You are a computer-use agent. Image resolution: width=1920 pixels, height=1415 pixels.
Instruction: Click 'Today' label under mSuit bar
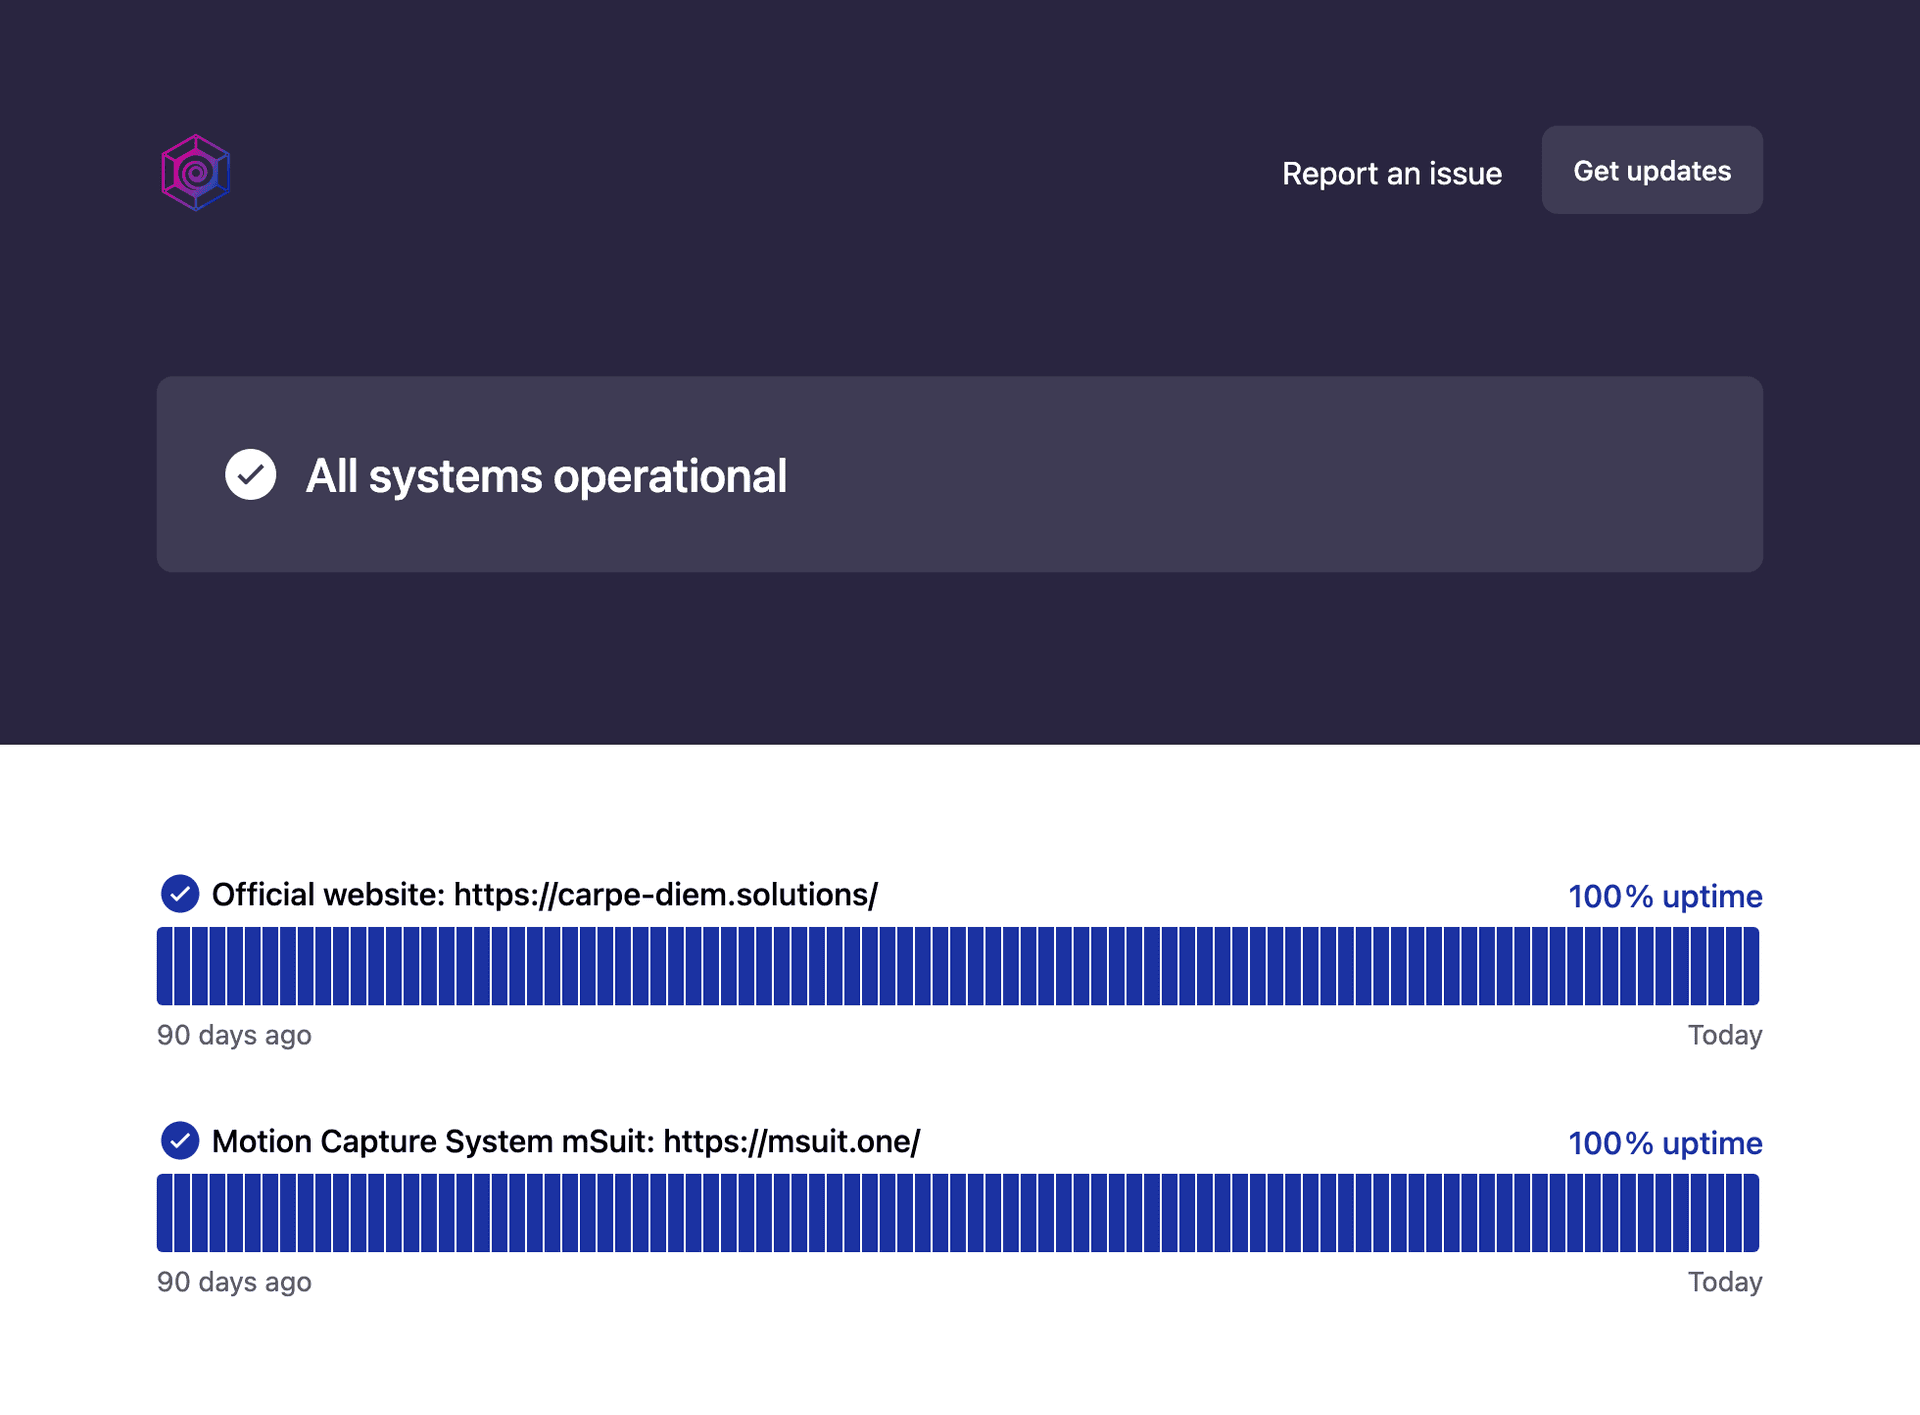pyautogui.click(x=1725, y=1282)
